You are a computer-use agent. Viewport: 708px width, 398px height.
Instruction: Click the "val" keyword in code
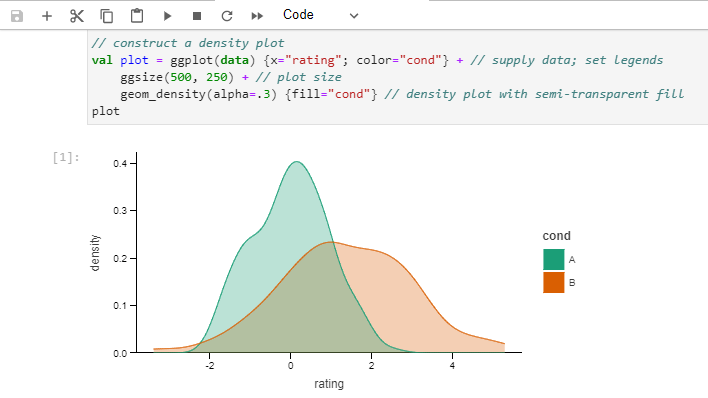(102, 60)
